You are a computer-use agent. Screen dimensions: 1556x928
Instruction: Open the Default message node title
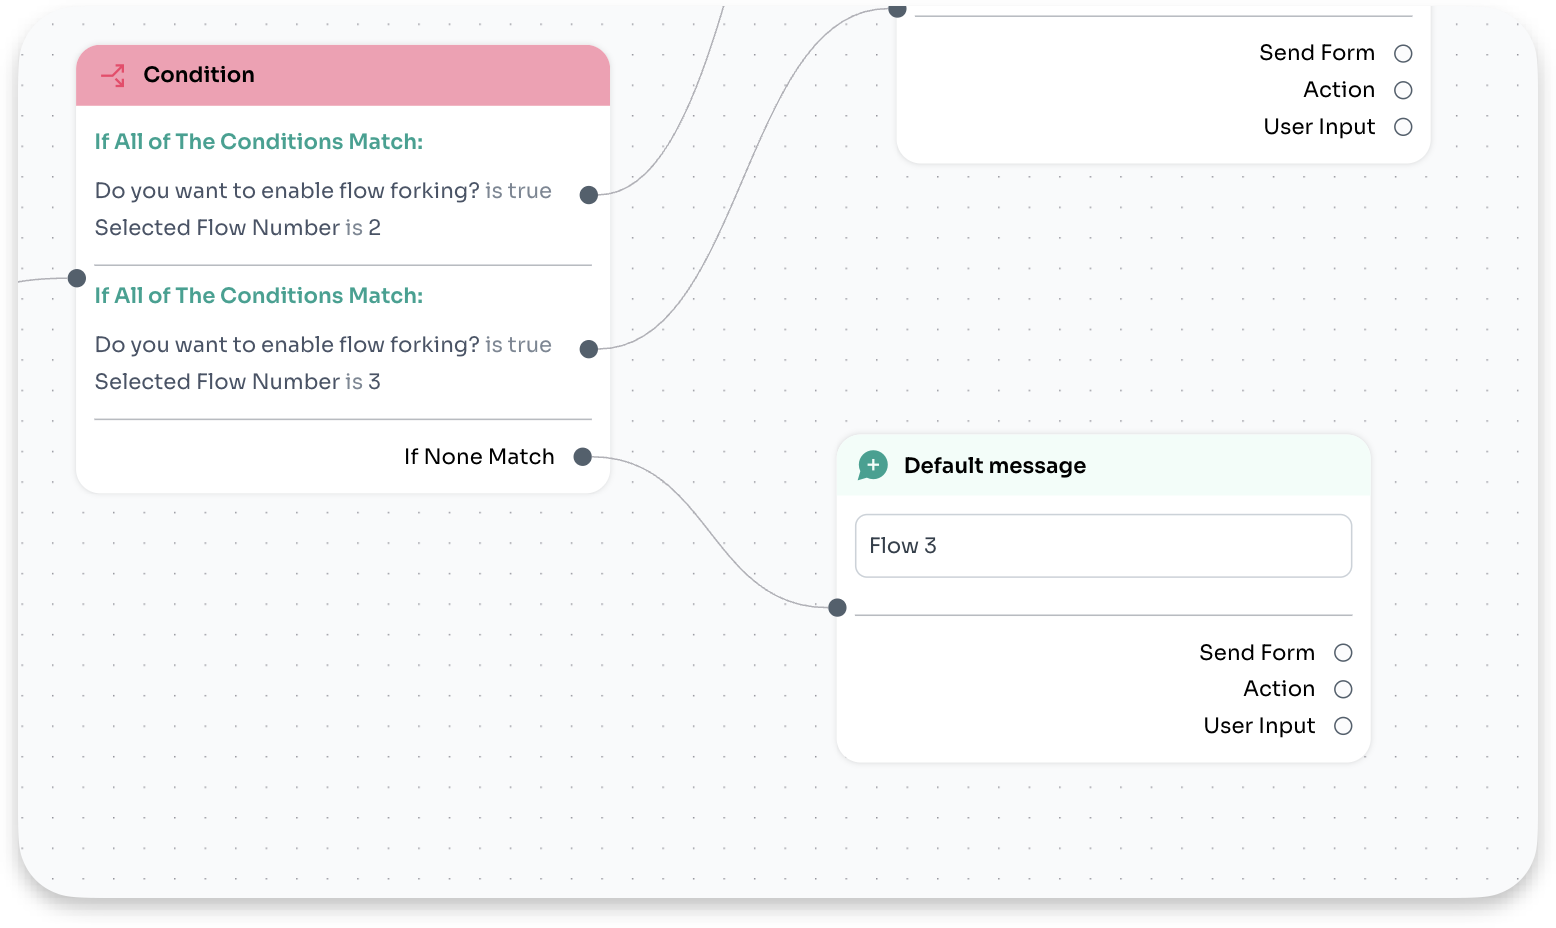995,466
